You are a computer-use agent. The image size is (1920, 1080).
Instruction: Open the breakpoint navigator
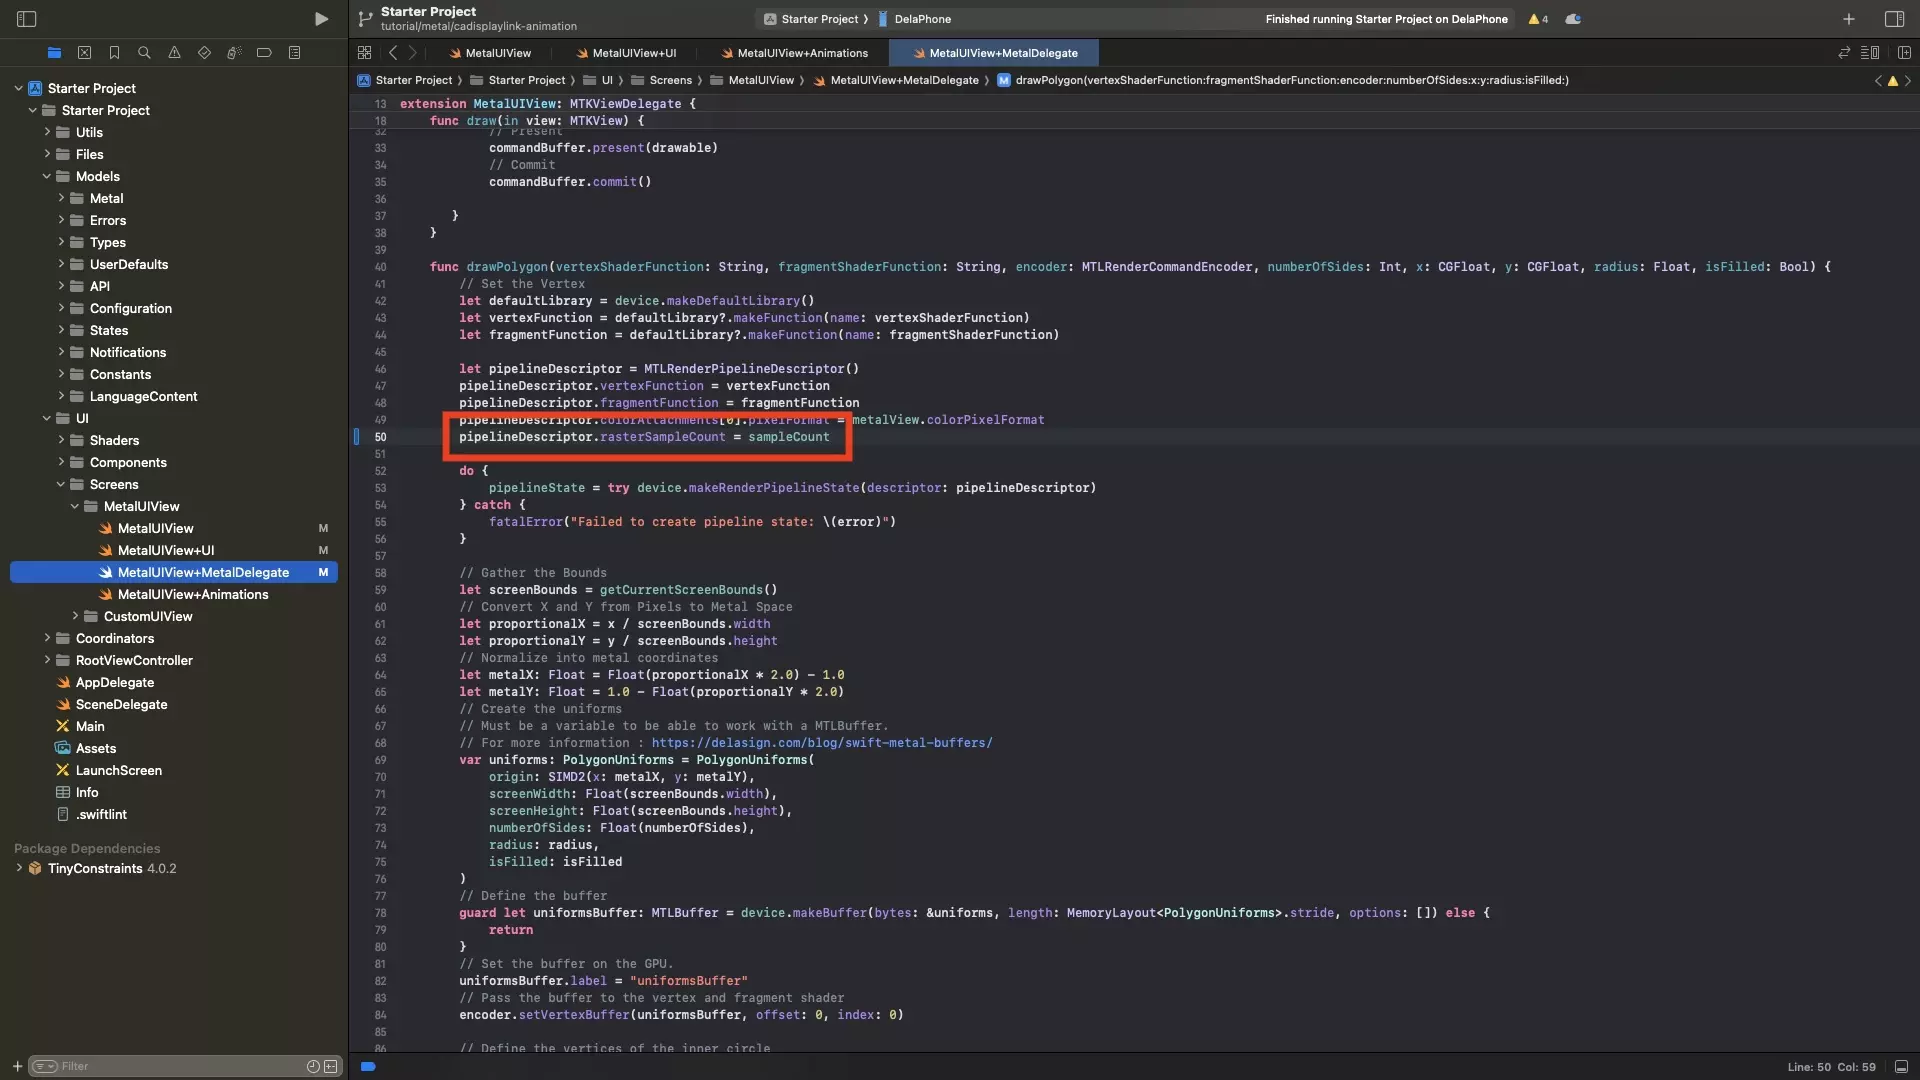[x=264, y=53]
